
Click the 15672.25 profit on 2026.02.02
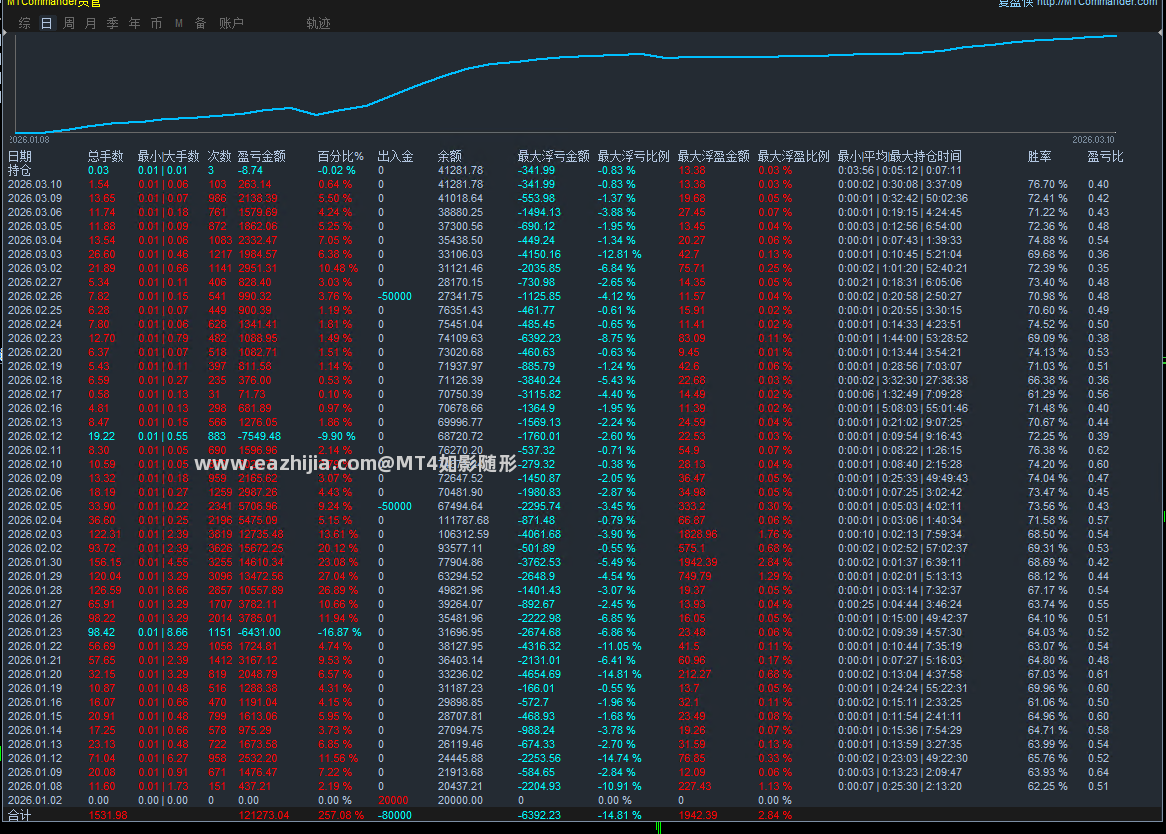pyautogui.click(x=261, y=549)
